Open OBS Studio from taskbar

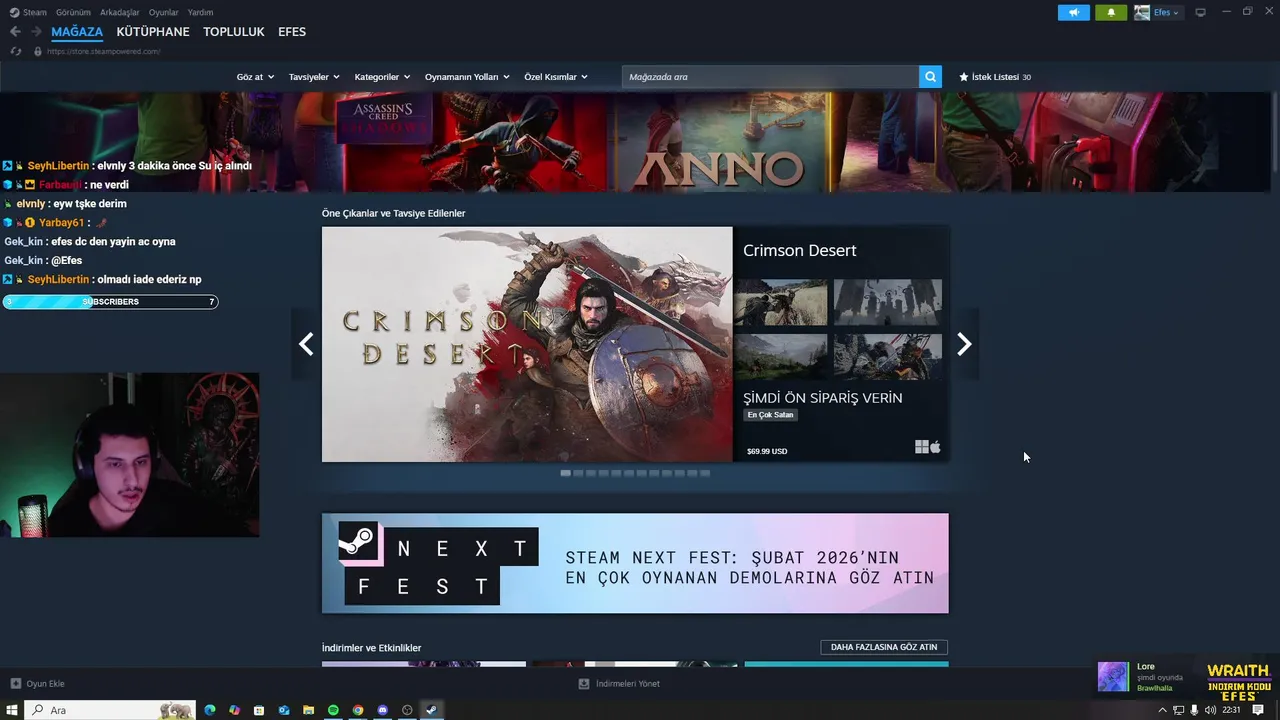(407, 710)
